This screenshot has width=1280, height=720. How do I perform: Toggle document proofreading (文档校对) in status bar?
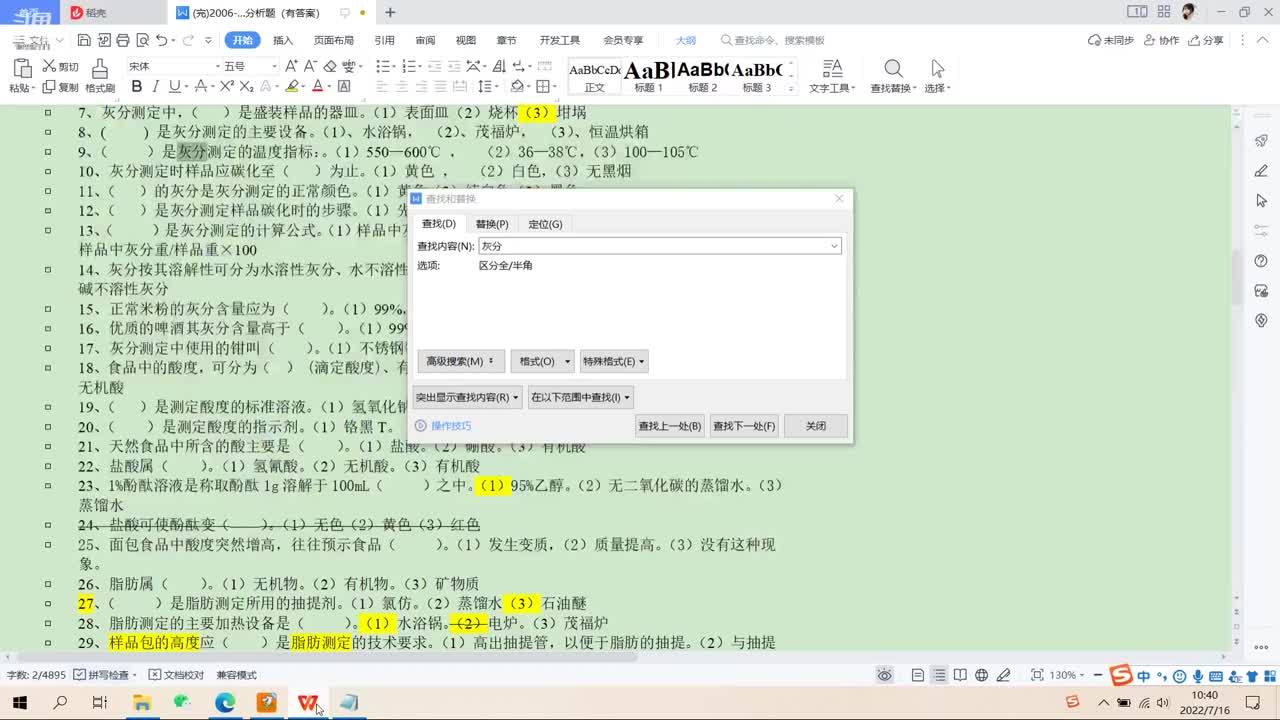pyautogui.click(x=176, y=675)
